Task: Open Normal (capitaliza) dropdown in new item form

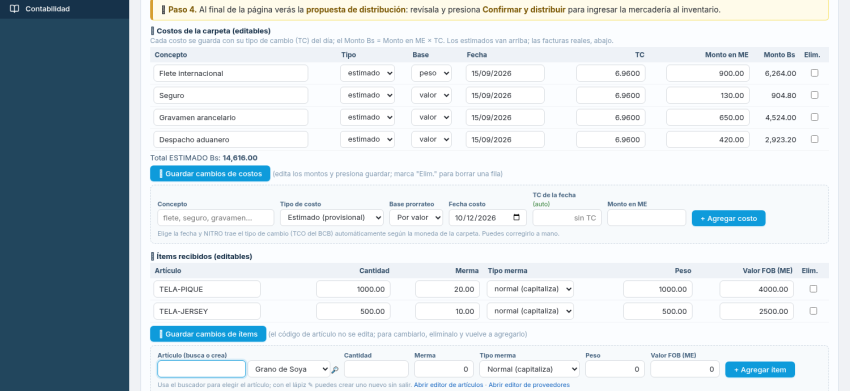Action: pos(529,369)
